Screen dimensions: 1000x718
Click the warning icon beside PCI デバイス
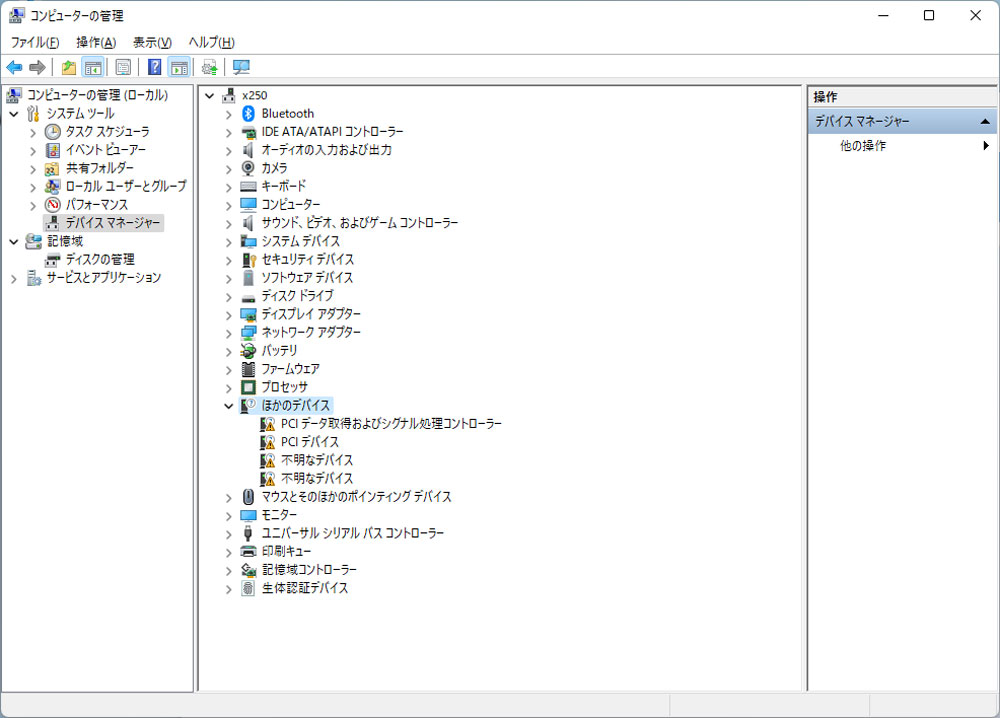(x=268, y=442)
